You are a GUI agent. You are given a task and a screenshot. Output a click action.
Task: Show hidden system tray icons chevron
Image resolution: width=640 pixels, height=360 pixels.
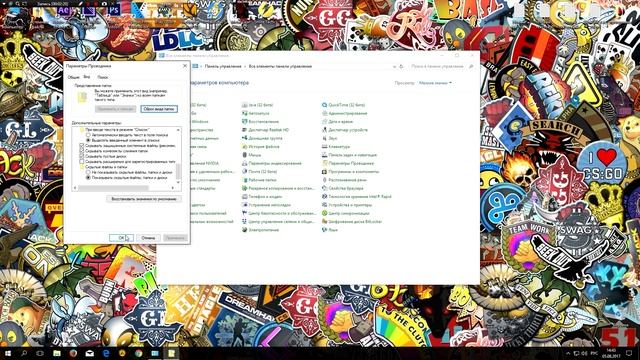click(568, 353)
